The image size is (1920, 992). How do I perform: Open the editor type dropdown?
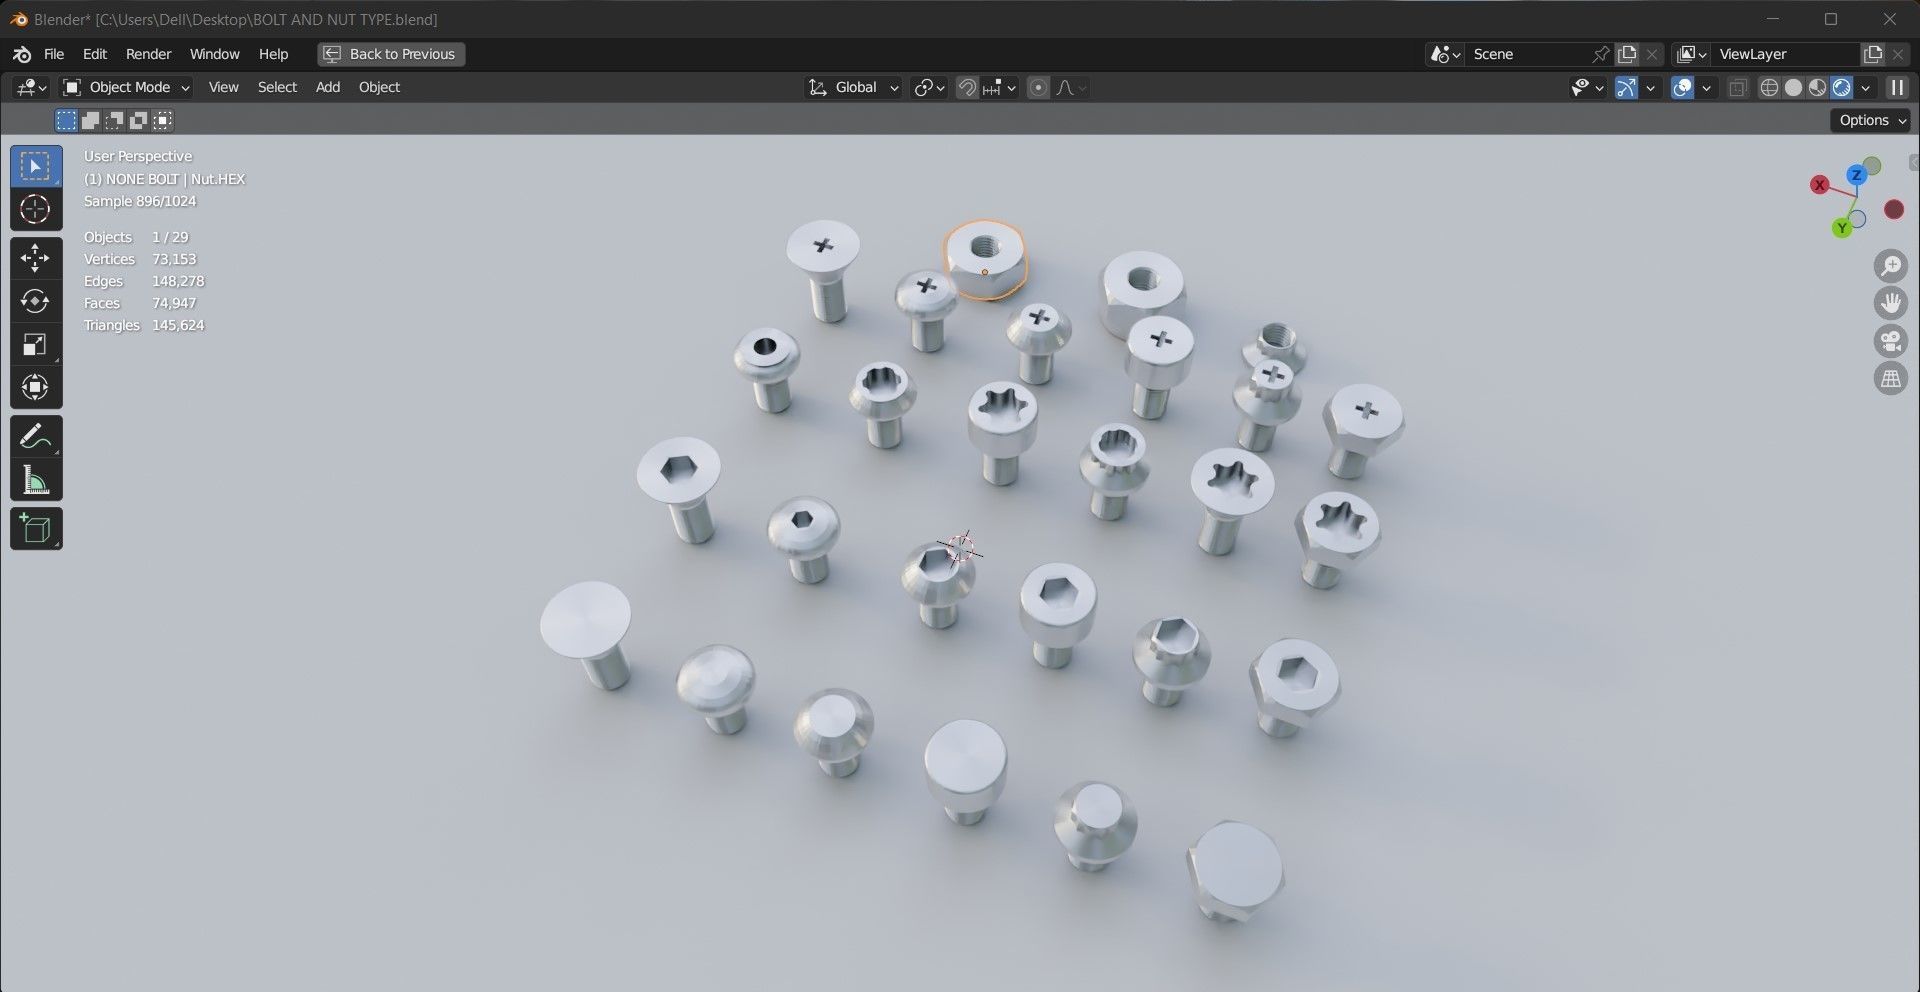coord(32,87)
